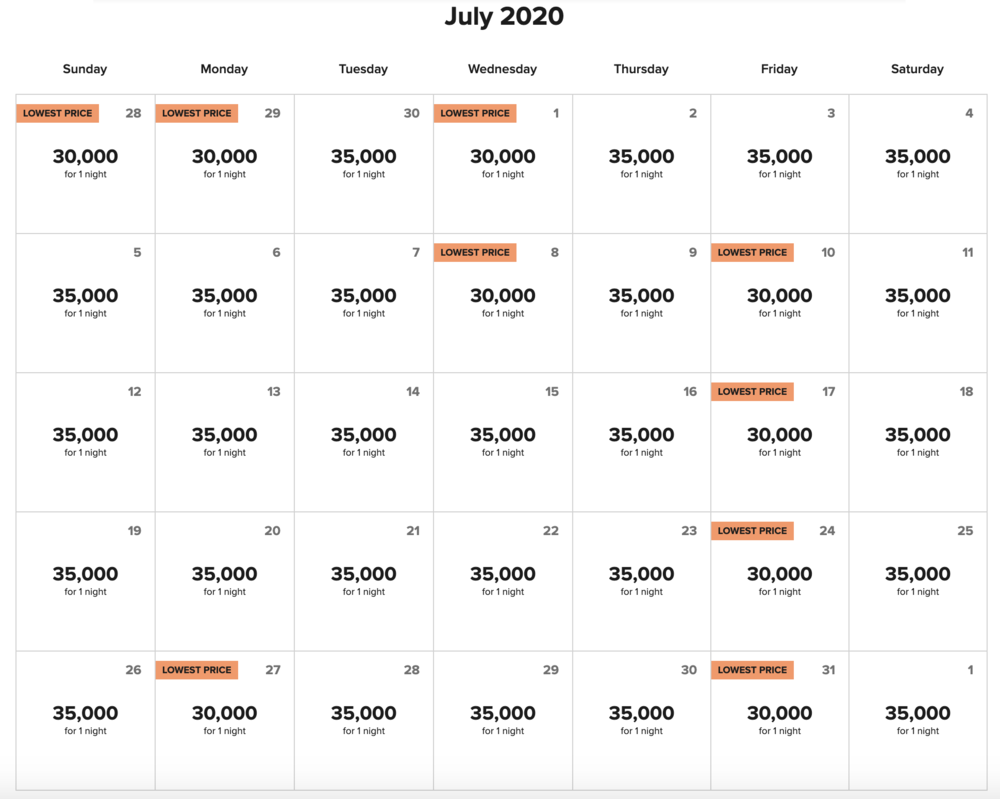The height and width of the screenshot is (799, 1000).
Task: Click the Lowest Price badge on July 24
Action: 752,531
